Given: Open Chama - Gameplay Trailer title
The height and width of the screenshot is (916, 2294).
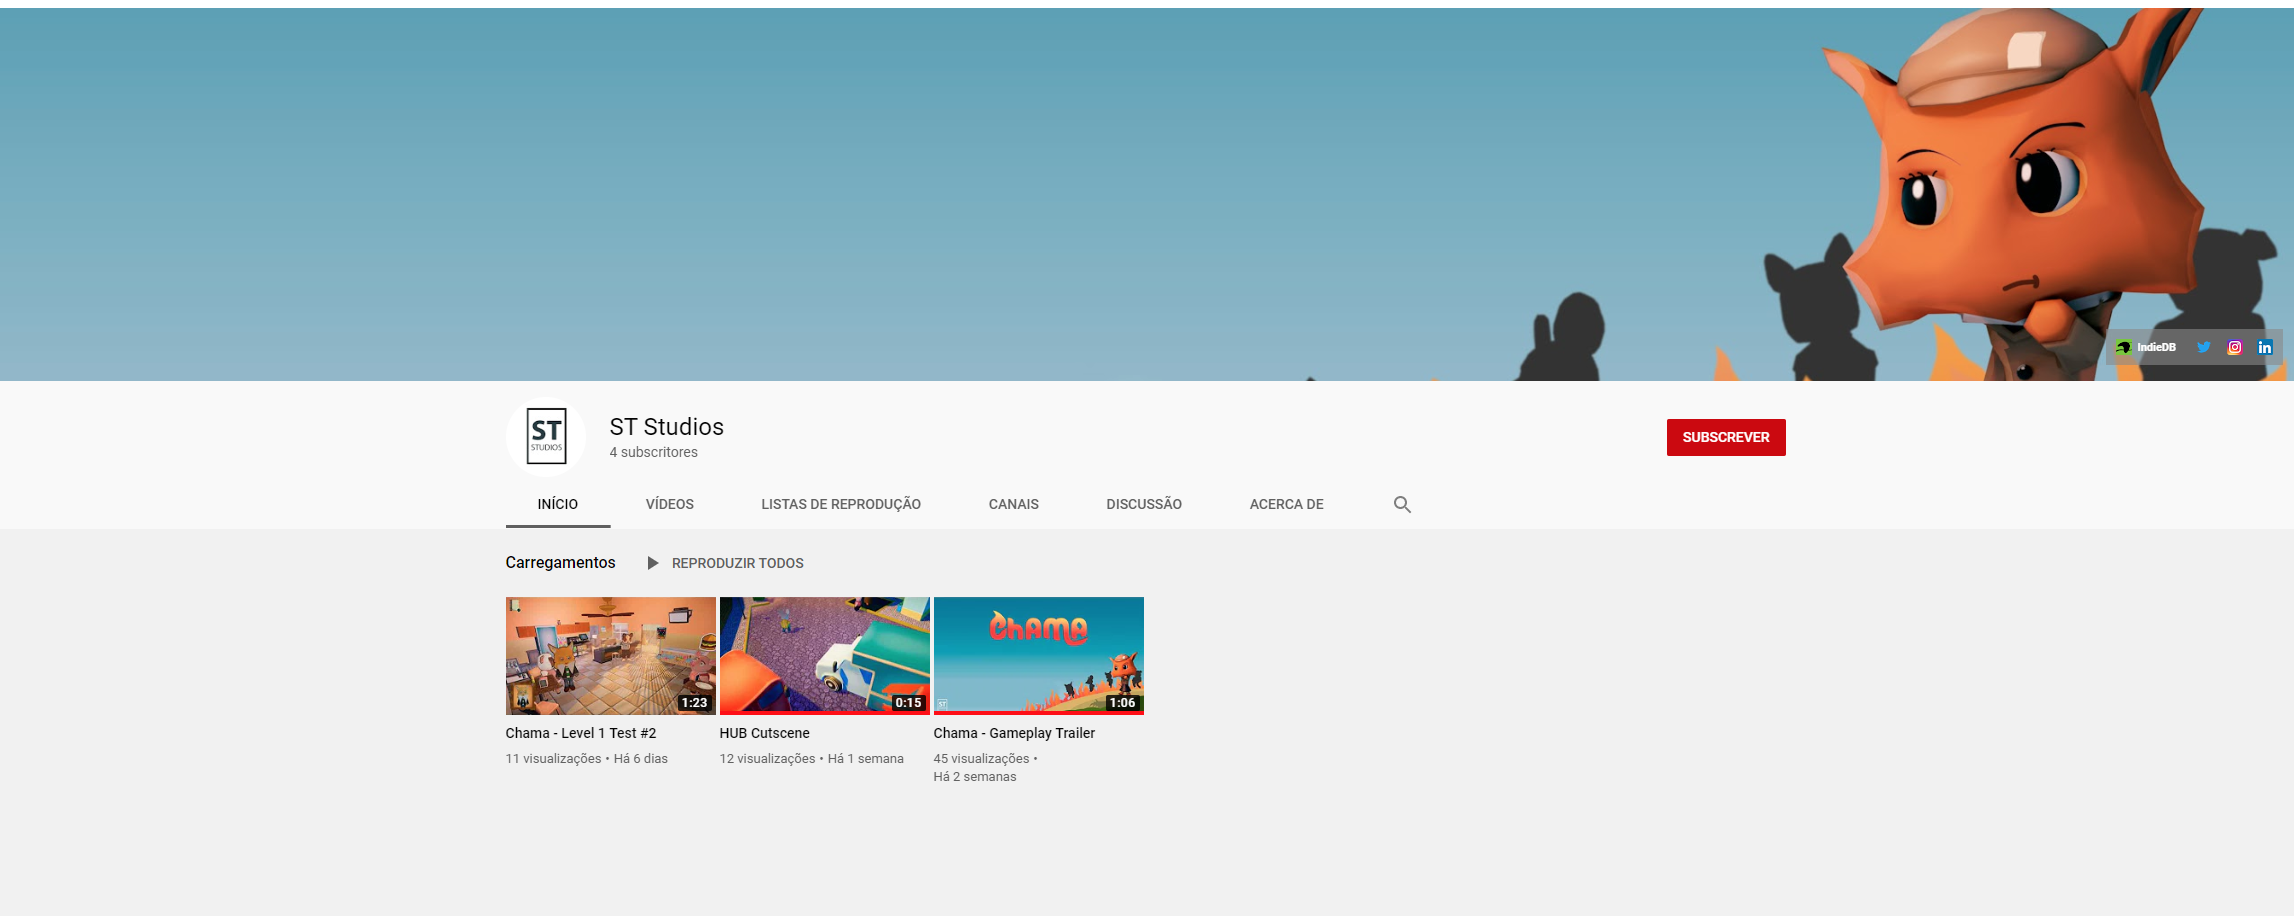Looking at the screenshot, I should tap(1014, 733).
